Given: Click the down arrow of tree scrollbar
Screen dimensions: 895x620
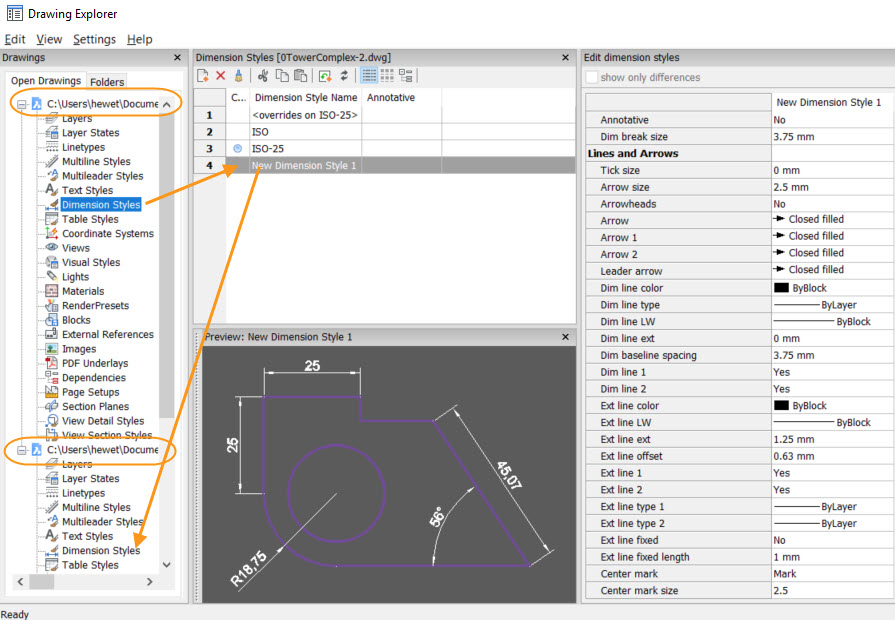Looking at the screenshot, I should pyautogui.click(x=167, y=565).
